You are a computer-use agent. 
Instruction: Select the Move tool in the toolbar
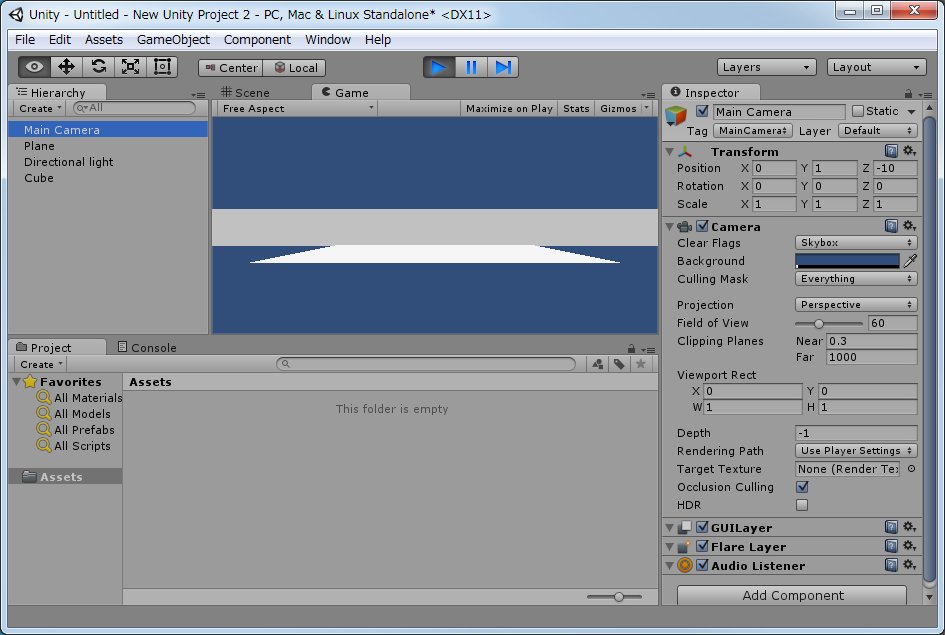(x=67, y=67)
